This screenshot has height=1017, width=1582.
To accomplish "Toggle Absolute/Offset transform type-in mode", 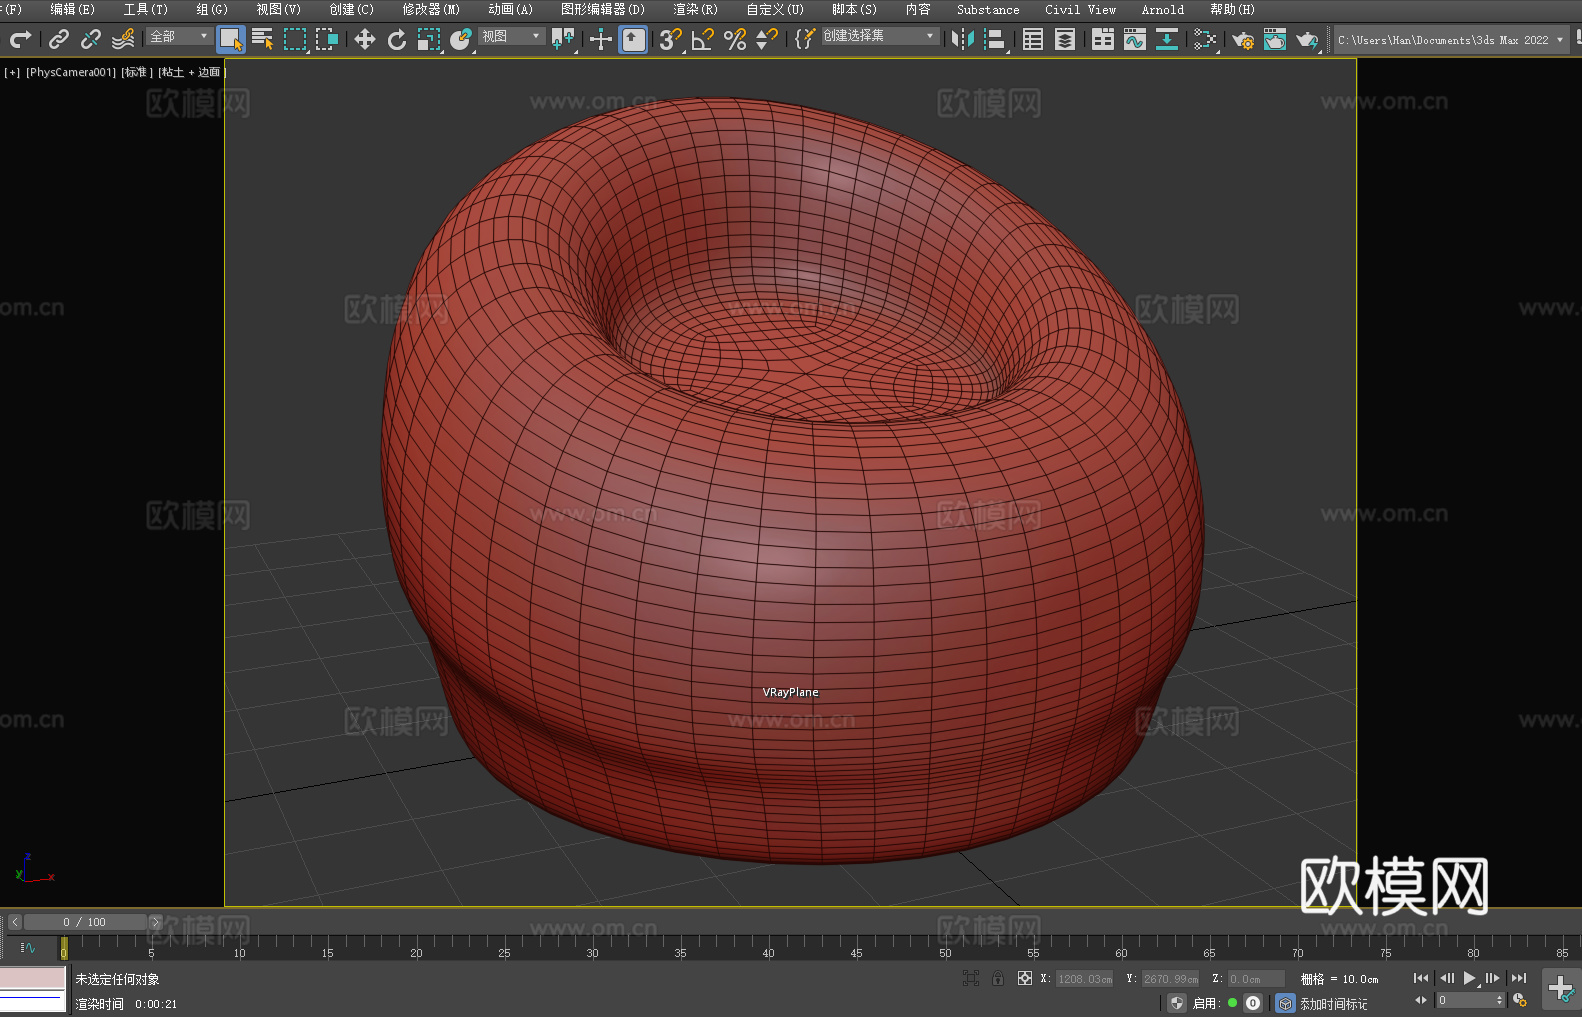I will 1025,978.
